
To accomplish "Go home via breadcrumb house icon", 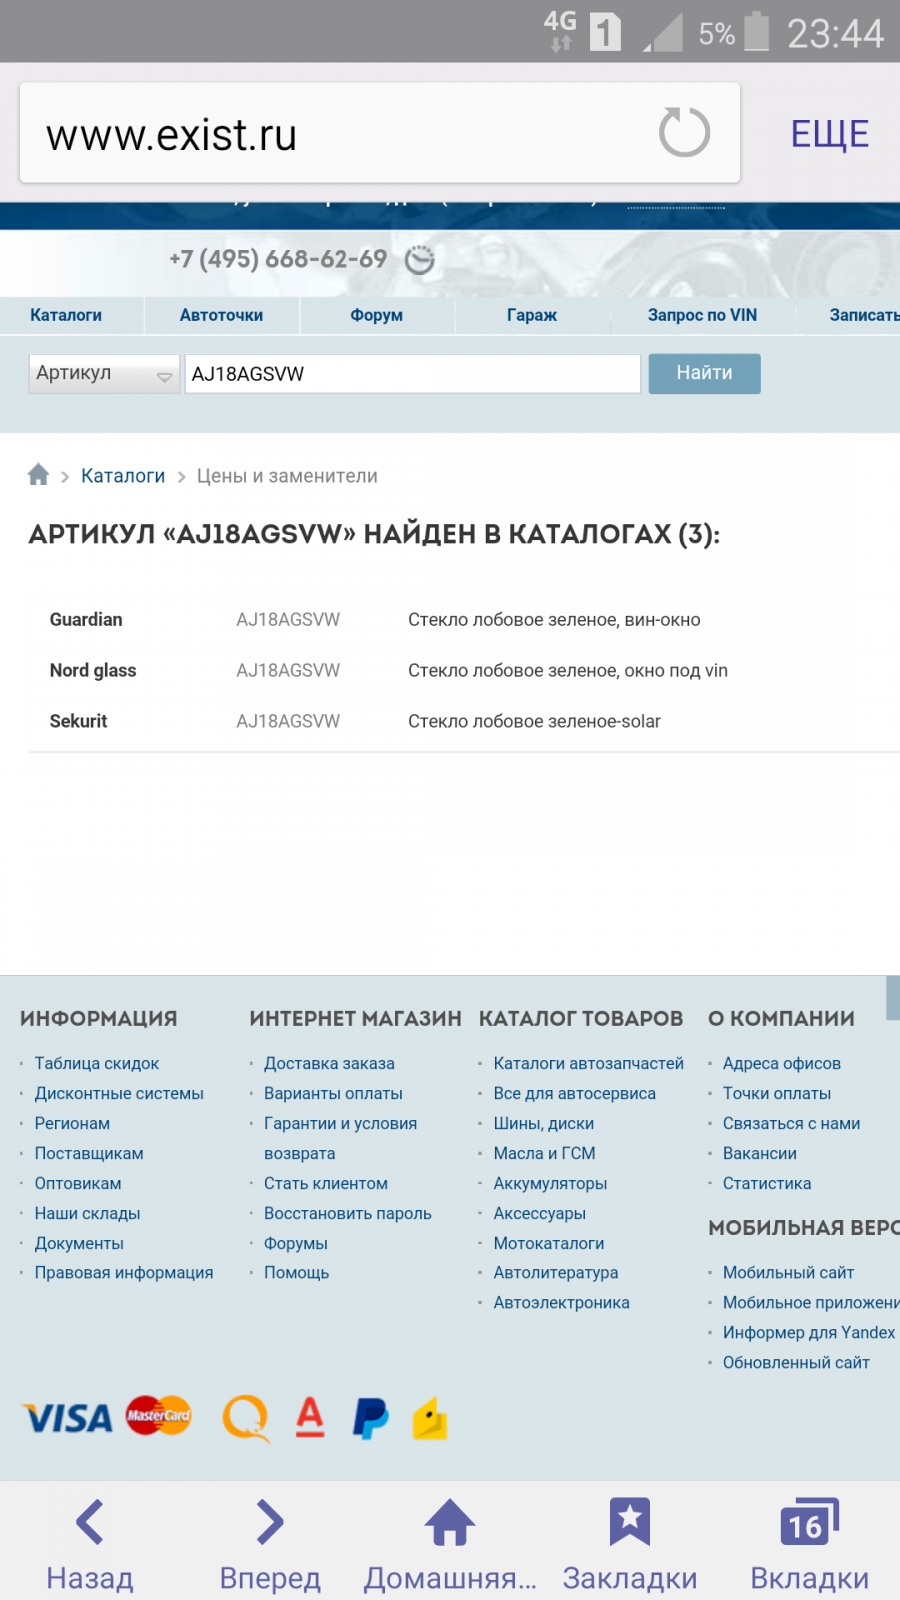I will coord(38,474).
